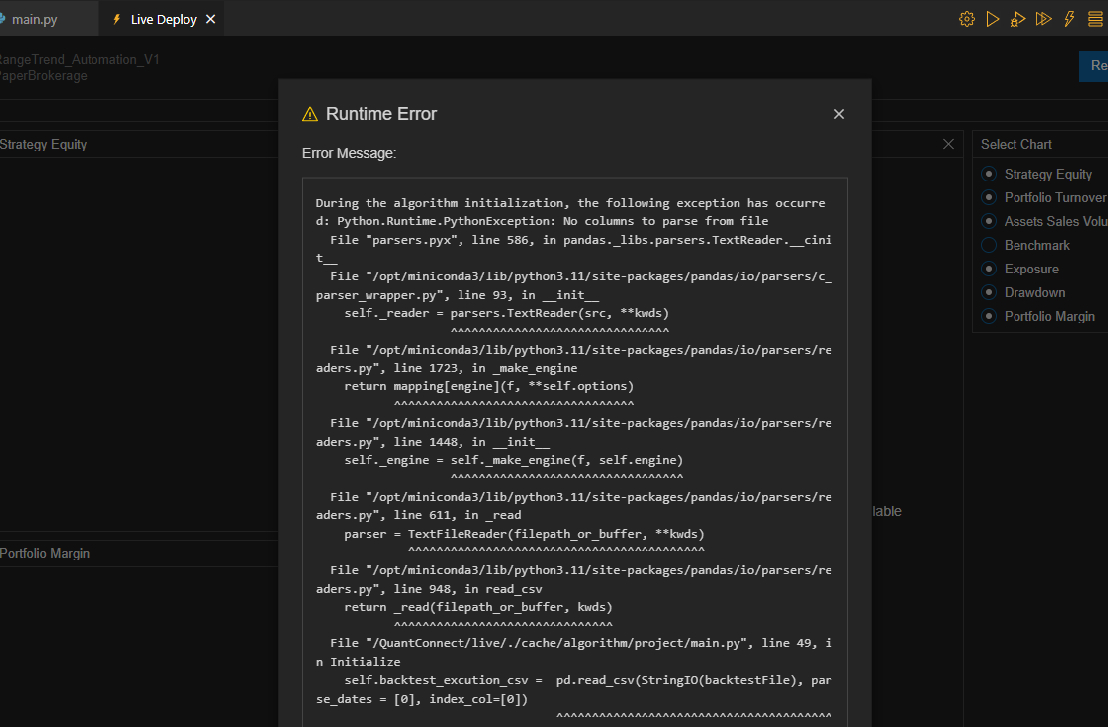1108x727 pixels.
Task: Close the Runtime Error dialog
Action: 839,114
